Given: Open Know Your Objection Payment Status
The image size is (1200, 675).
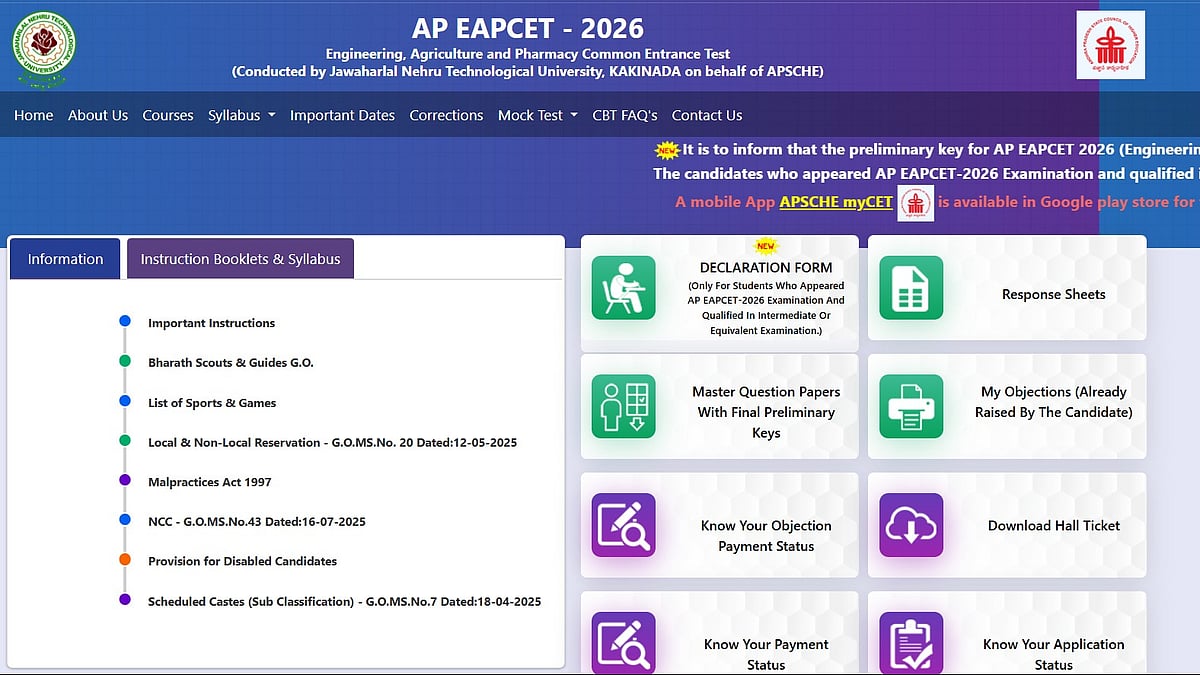Looking at the screenshot, I should pos(719,526).
